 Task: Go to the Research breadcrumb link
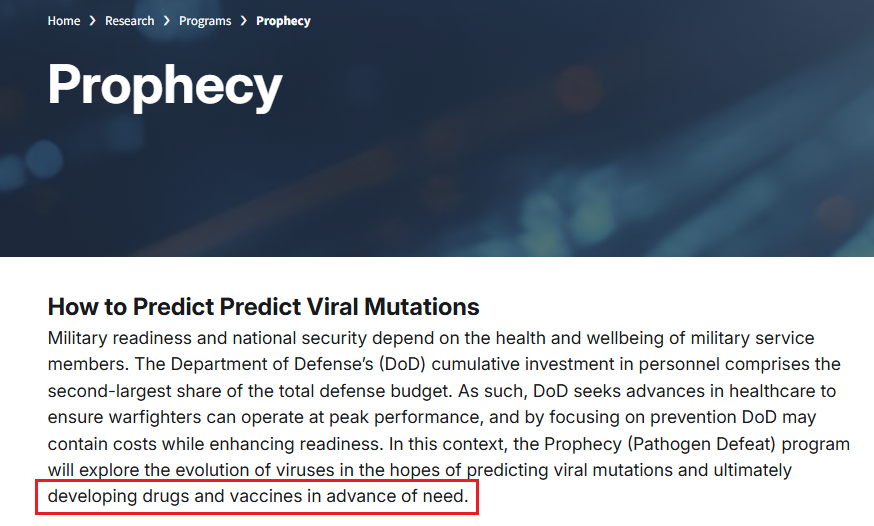pyautogui.click(x=129, y=21)
